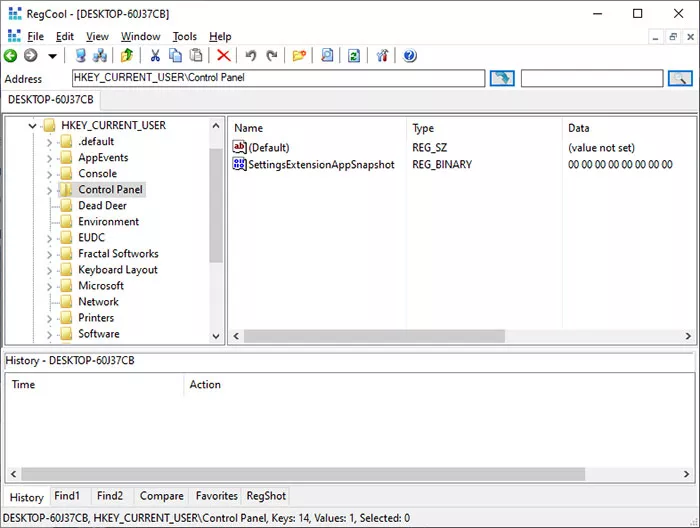Switch to the Find2 tab
Viewport: 700px width, 528px height.
coord(110,496)
